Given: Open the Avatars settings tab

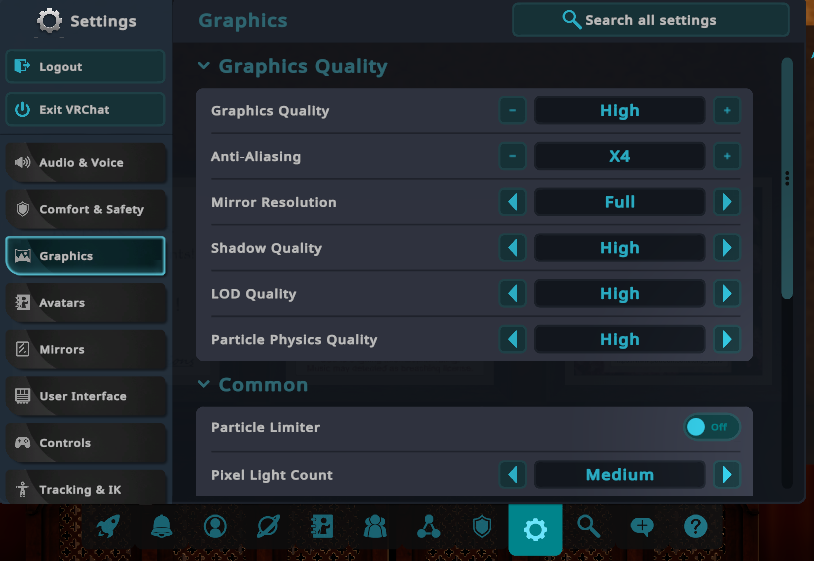Looking at the screenshot, I should 86,303.
